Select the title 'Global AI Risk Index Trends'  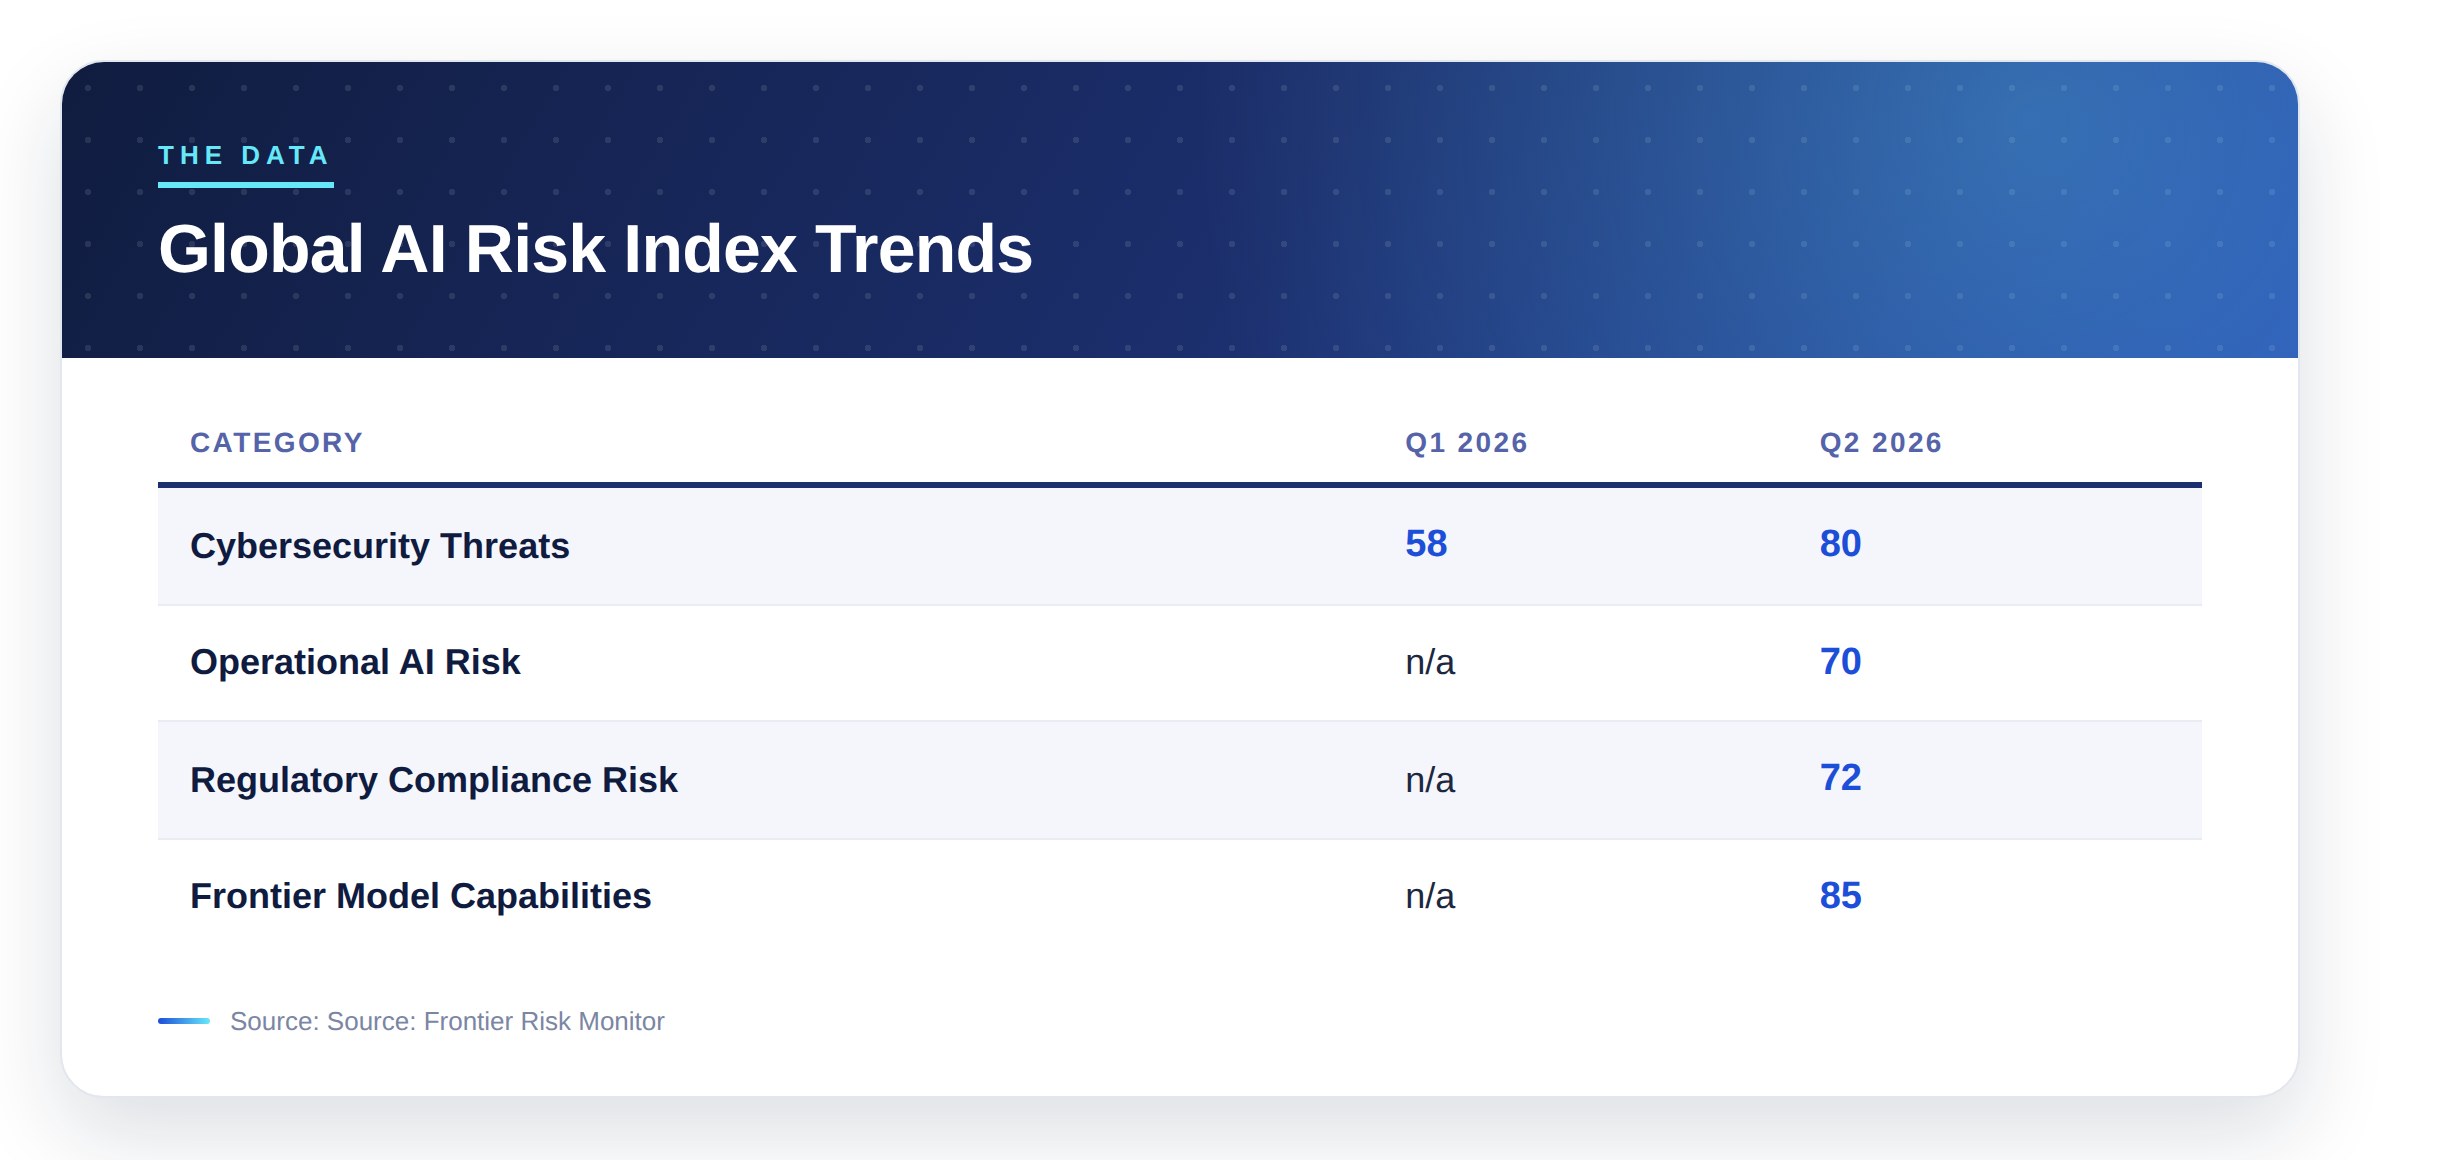click(595, 249)
